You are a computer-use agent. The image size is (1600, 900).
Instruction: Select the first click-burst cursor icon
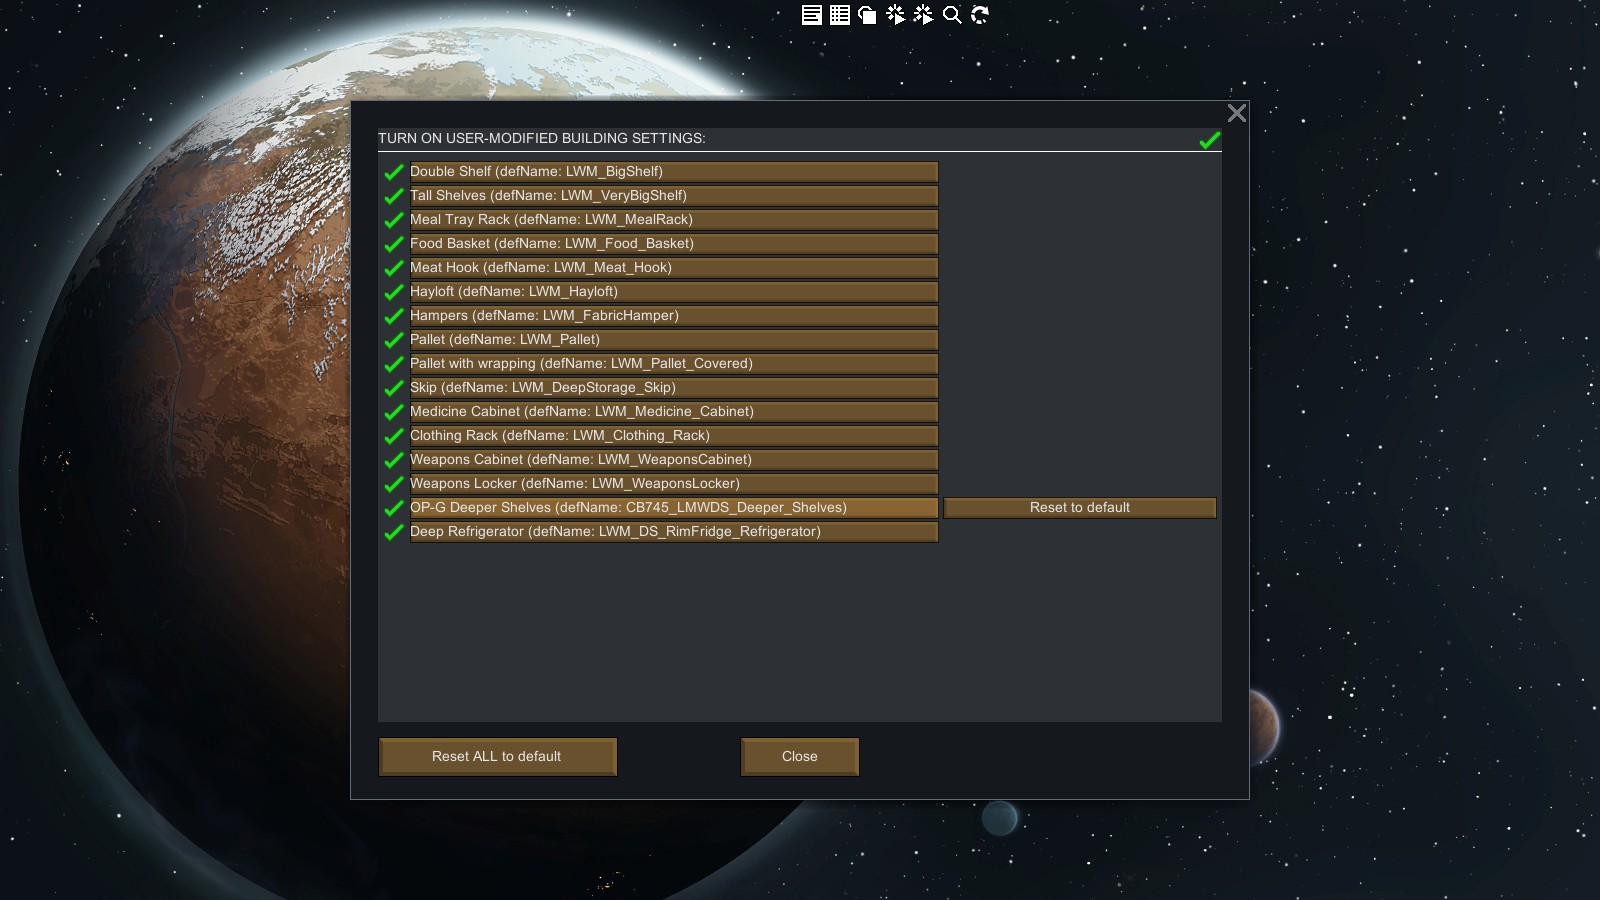[x=895, y=14]
